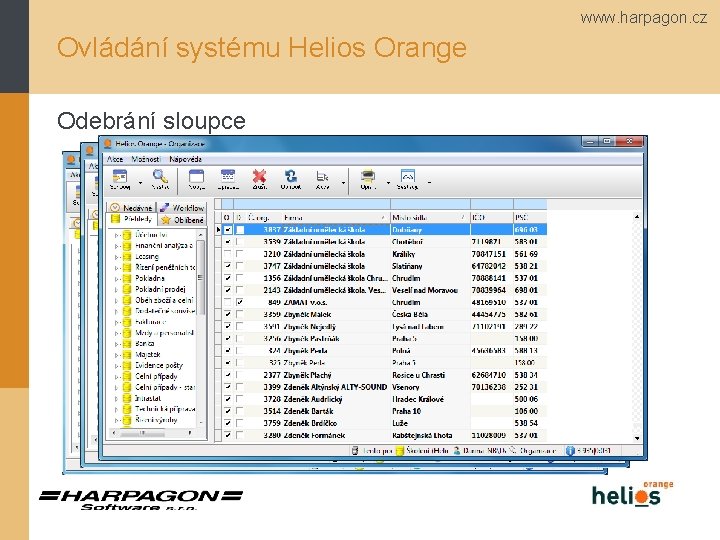720x540 pixels.
Task: Click the magnifying glass search toolbar icon
Action: tap(160, 176)
